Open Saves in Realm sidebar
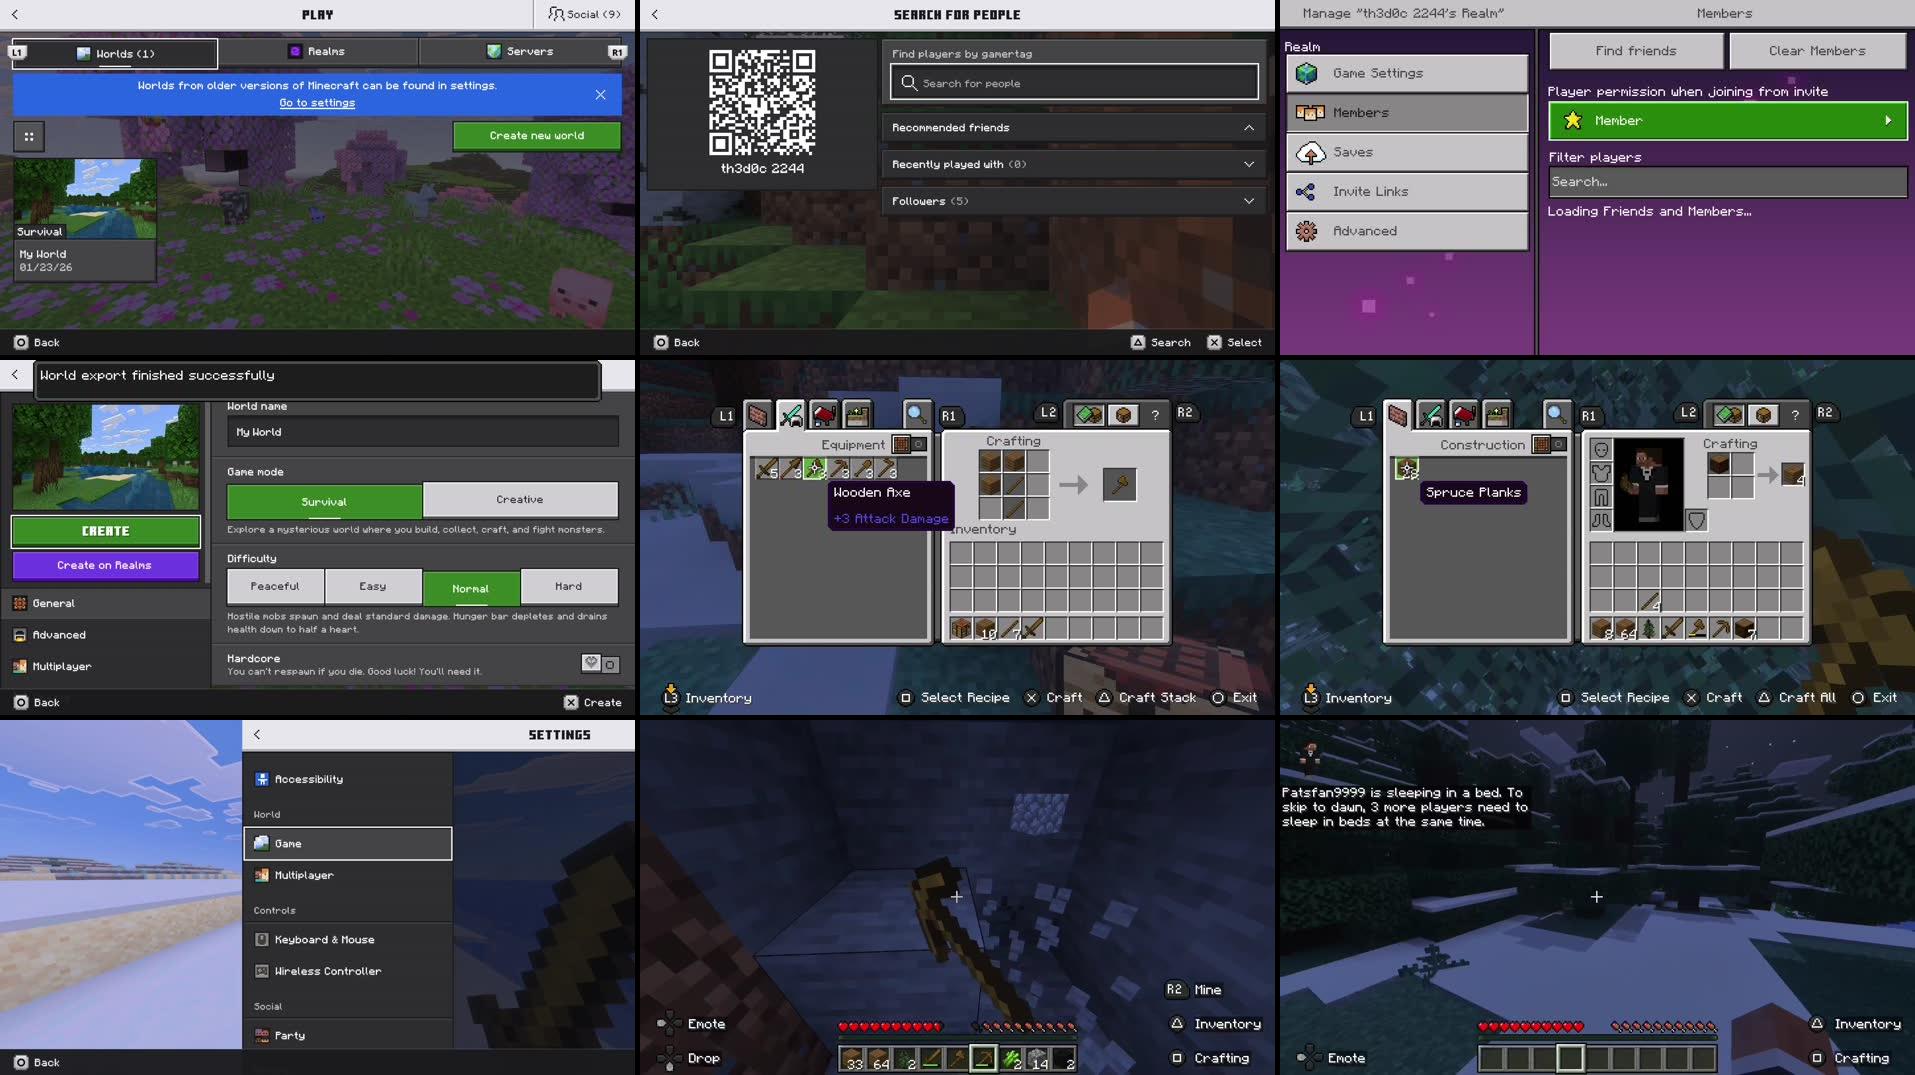The height and width of the screenshot is (1075, 1915). coord(1407,152)
